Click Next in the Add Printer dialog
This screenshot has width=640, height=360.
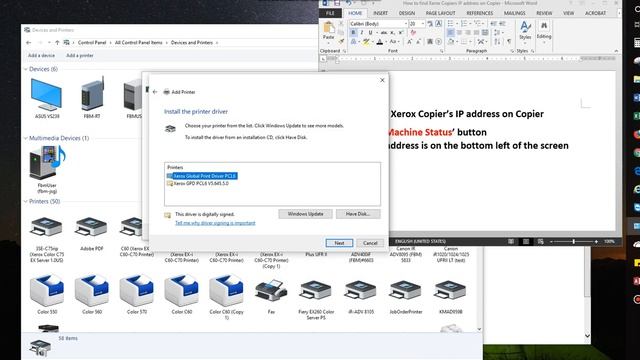pyautogui.click(x=339, y=243)
